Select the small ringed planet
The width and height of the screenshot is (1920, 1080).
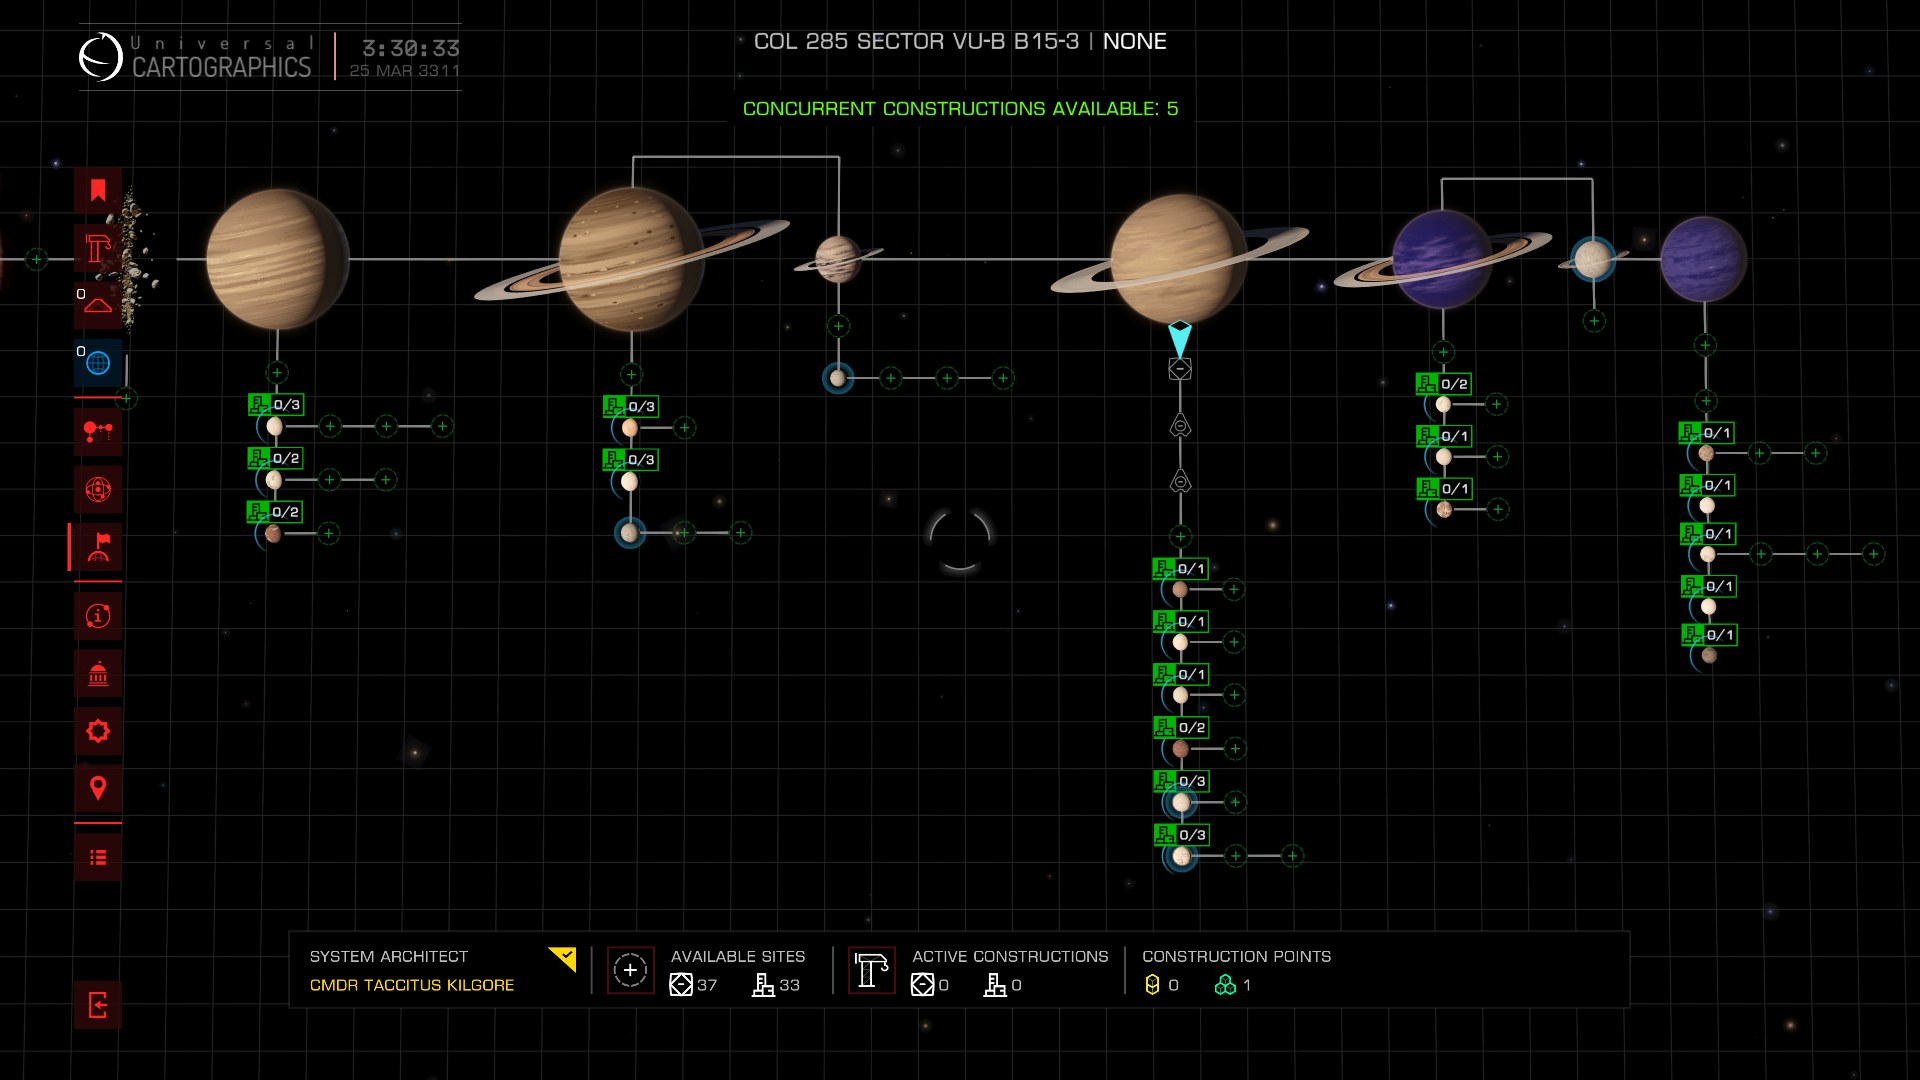(838, 259)
